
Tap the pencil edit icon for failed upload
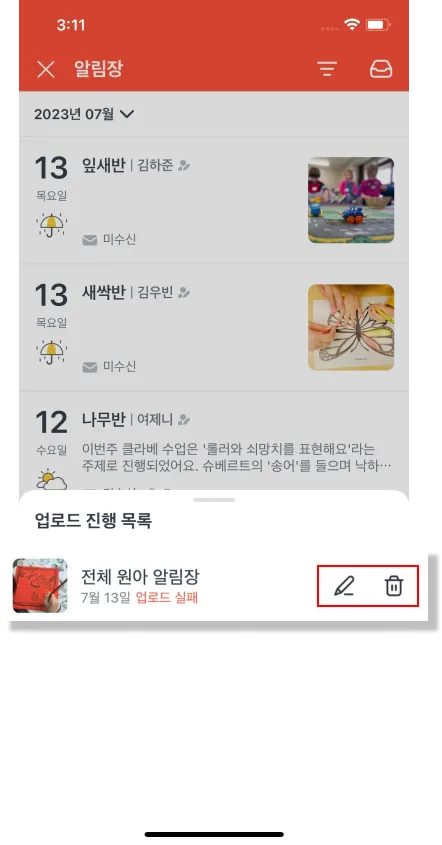click(x=344, y=586)
